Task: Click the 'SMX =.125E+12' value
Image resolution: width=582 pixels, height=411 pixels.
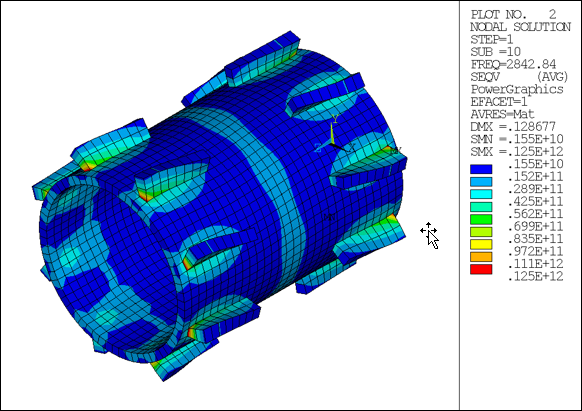Action: [517, 151]
